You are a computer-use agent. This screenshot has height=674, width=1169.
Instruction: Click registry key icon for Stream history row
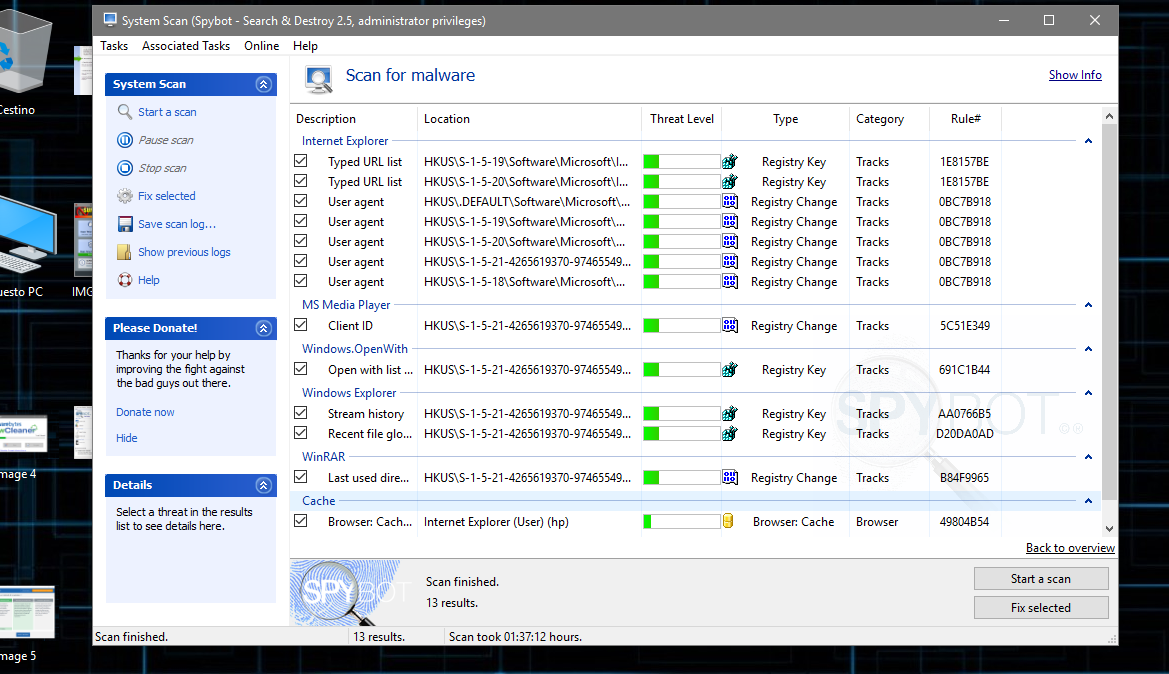(x=730, y=413)
